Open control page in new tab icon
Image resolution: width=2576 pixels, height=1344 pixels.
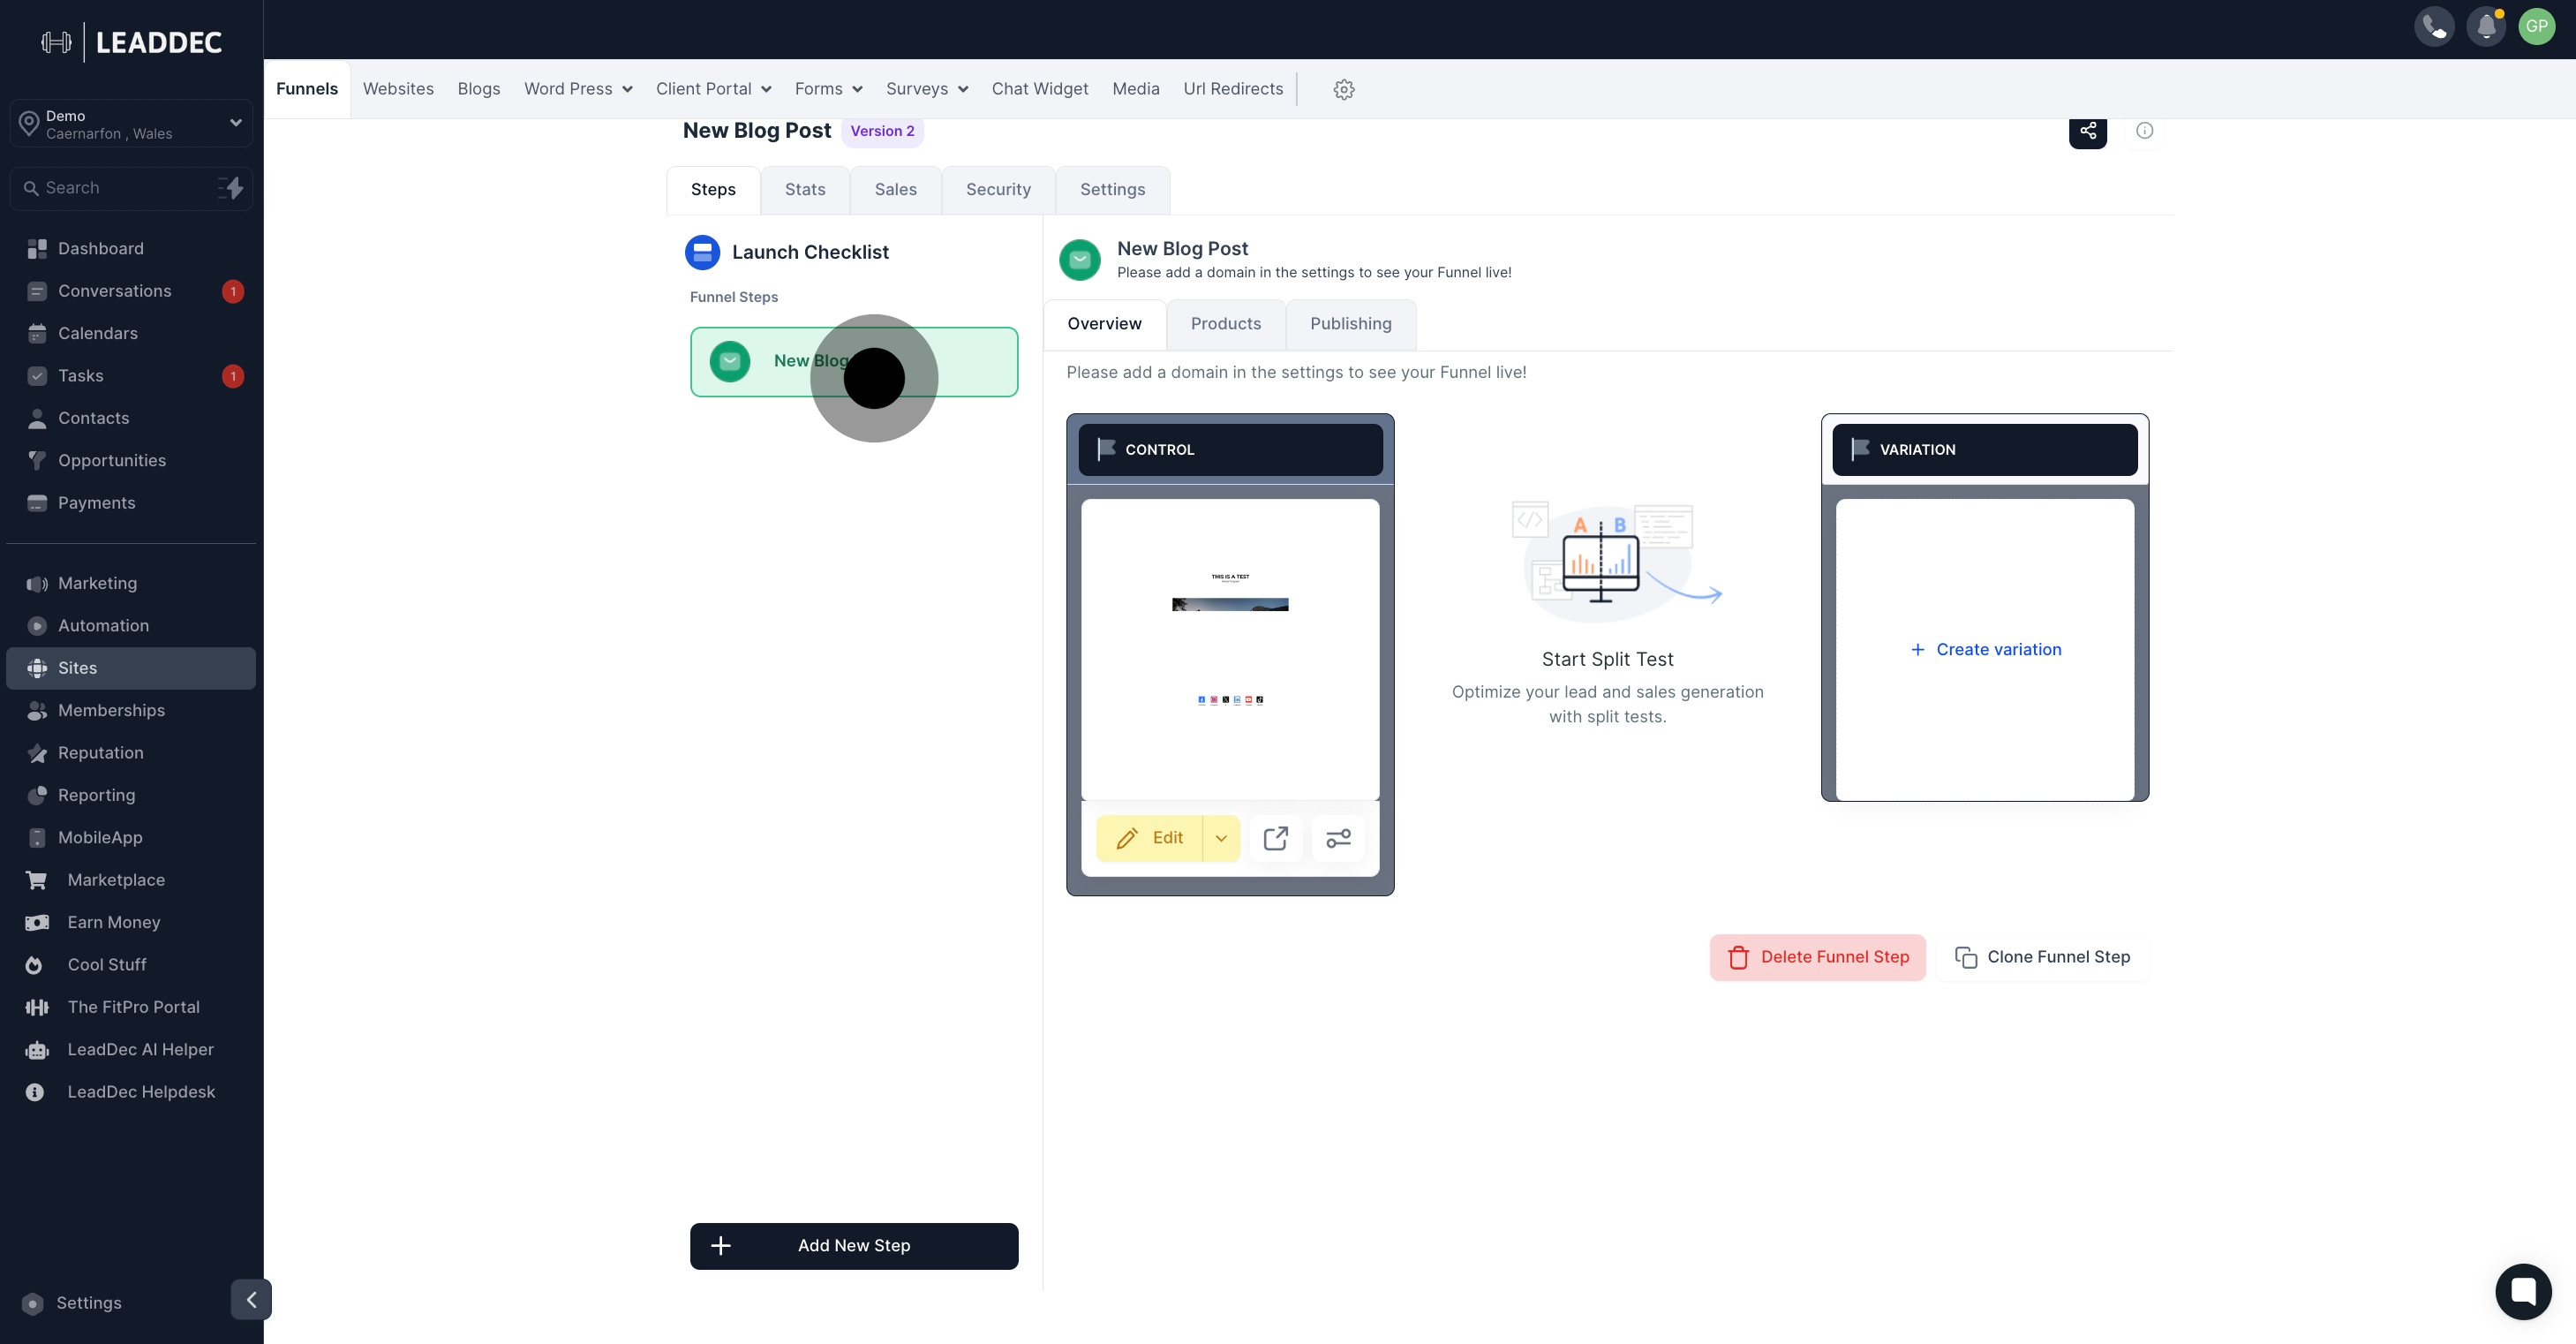tap(1275, 838)
